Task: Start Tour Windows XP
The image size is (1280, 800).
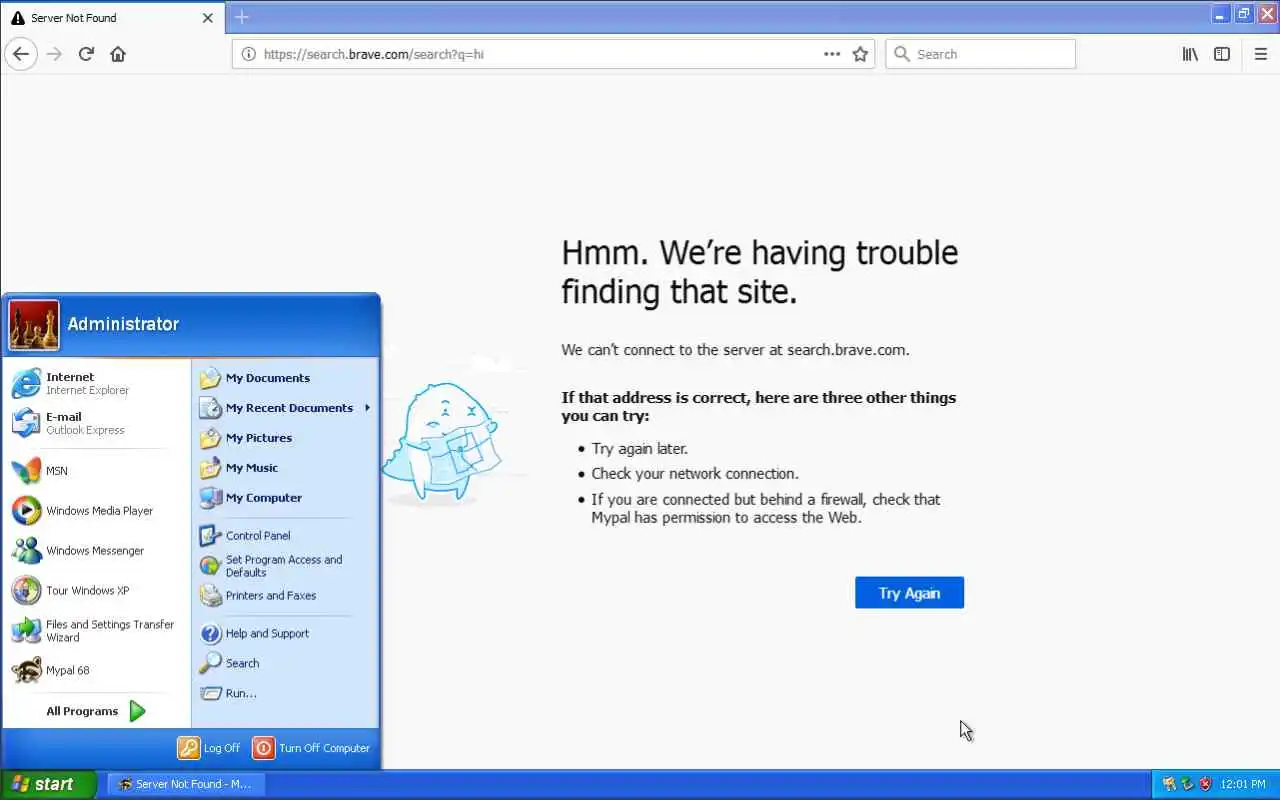Action: pos(96,591)
